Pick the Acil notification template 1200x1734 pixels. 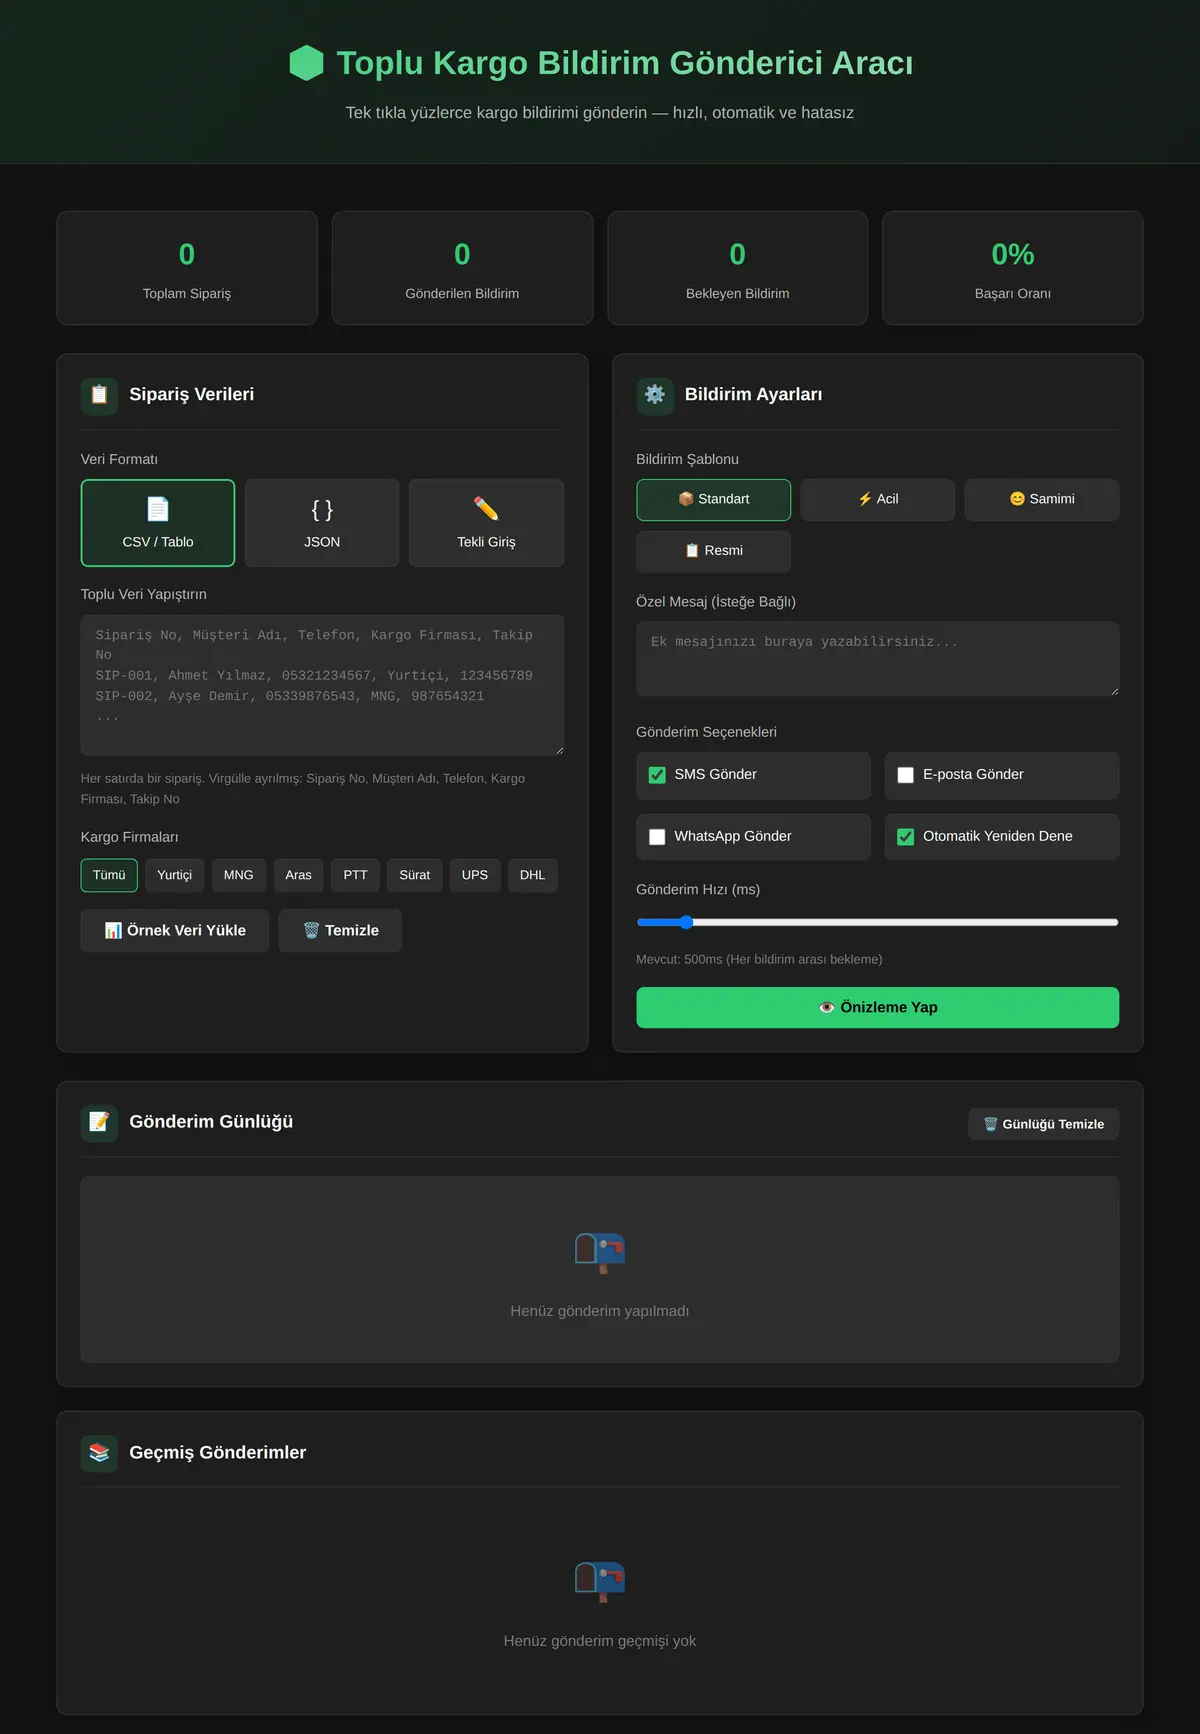coord(878,500)
